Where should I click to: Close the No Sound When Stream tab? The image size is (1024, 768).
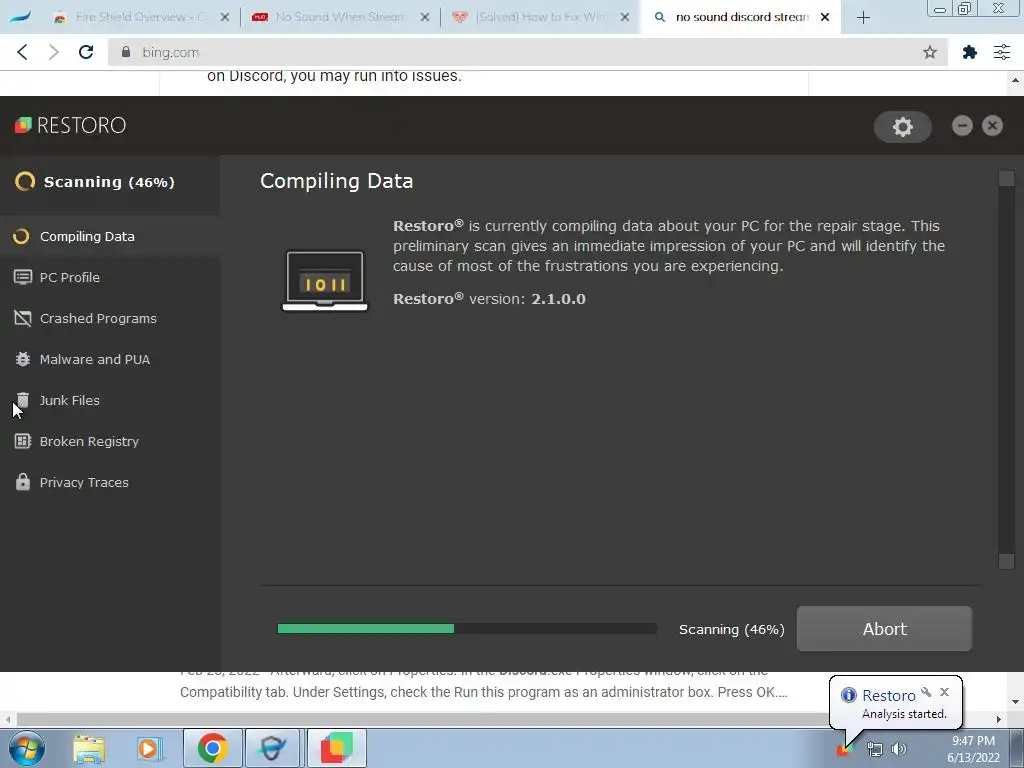pyautogui.click(x=425, y=18)
